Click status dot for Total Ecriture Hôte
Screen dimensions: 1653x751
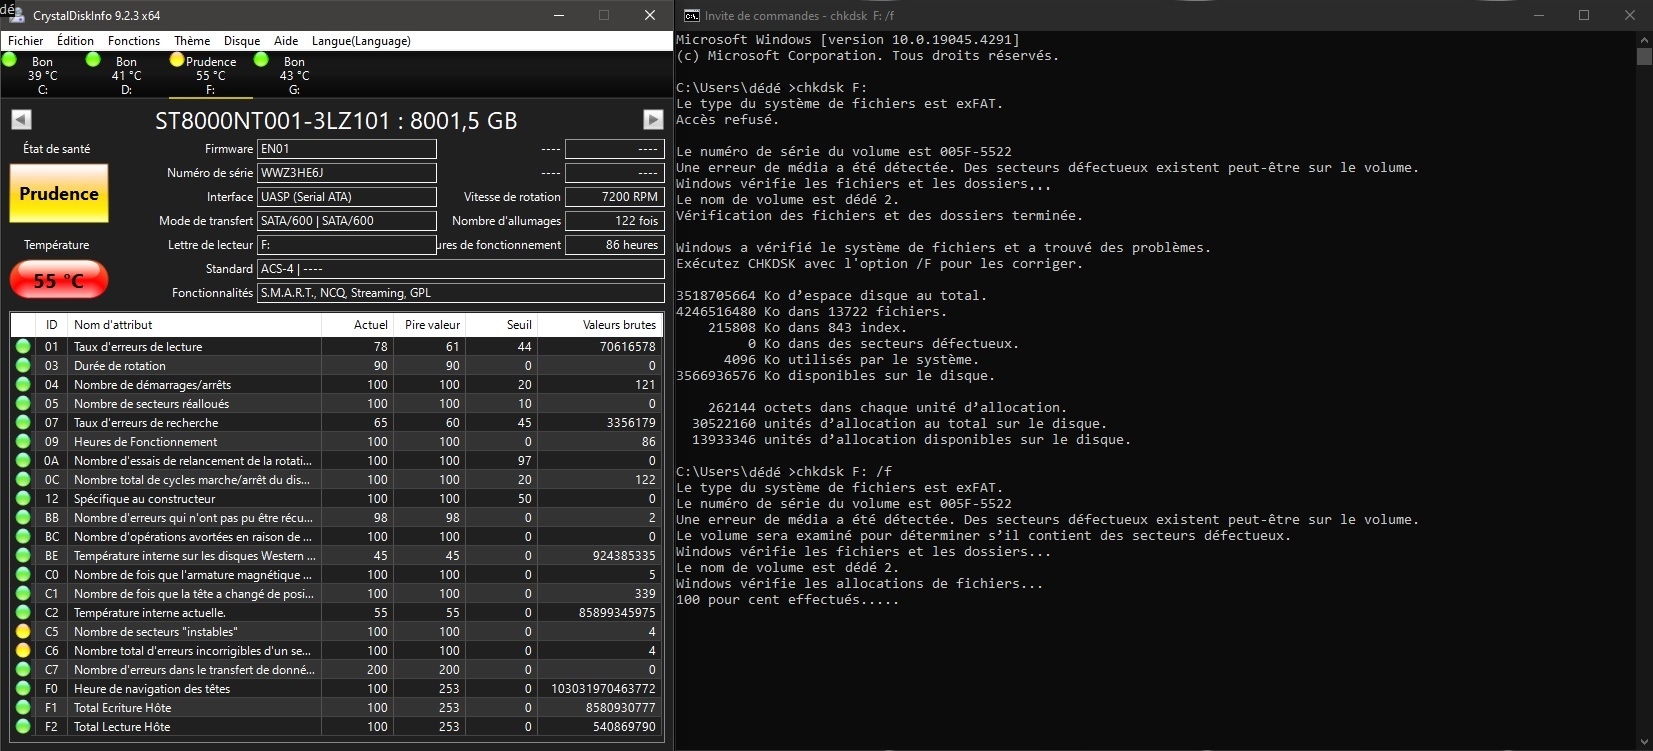[x=23, y=708]
